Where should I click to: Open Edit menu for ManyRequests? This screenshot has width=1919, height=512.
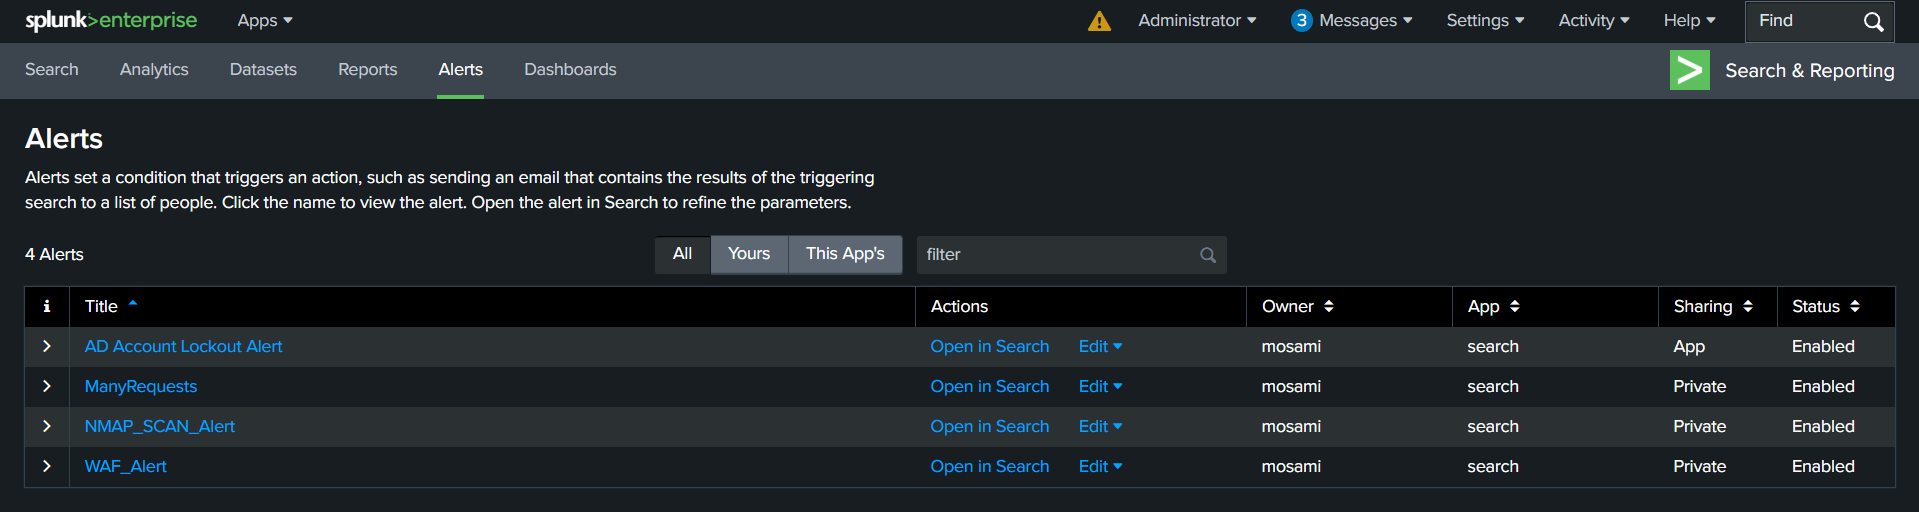[1100, 386]
